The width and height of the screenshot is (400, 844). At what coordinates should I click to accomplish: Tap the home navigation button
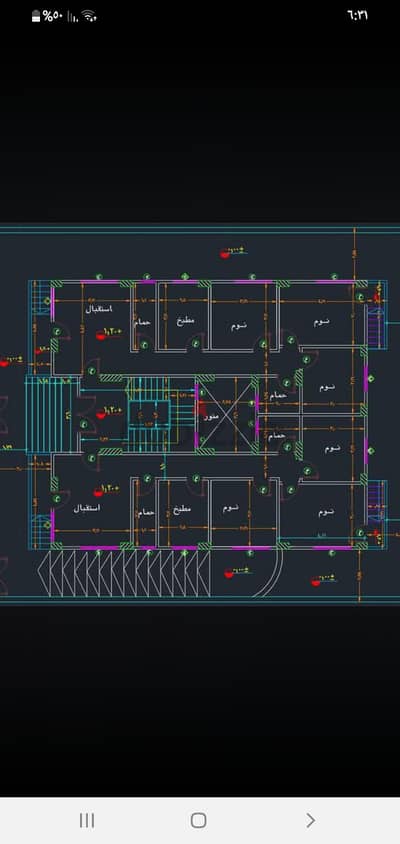tap(199, 820)
